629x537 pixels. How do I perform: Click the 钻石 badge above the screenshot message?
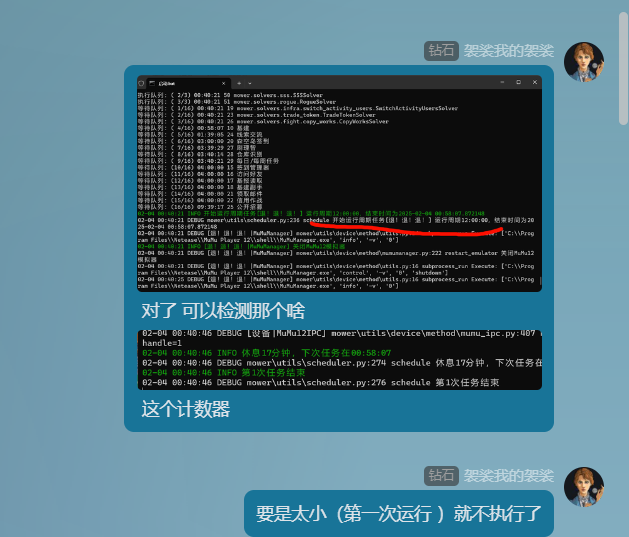(441, 51)
